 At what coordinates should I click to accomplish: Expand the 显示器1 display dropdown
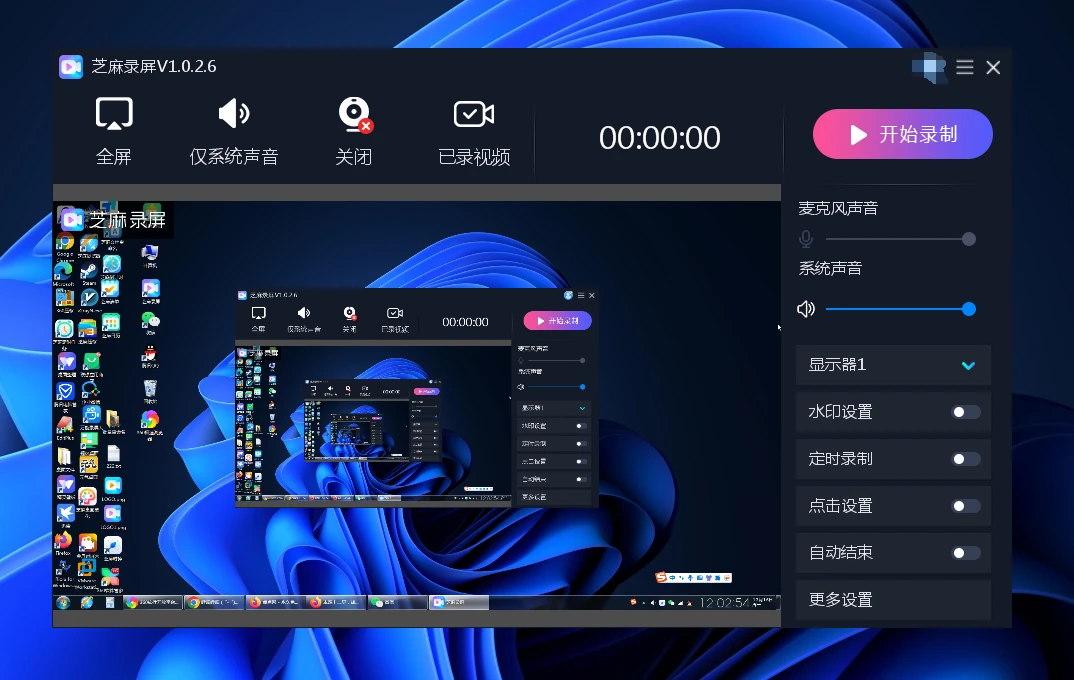[892, 365]
